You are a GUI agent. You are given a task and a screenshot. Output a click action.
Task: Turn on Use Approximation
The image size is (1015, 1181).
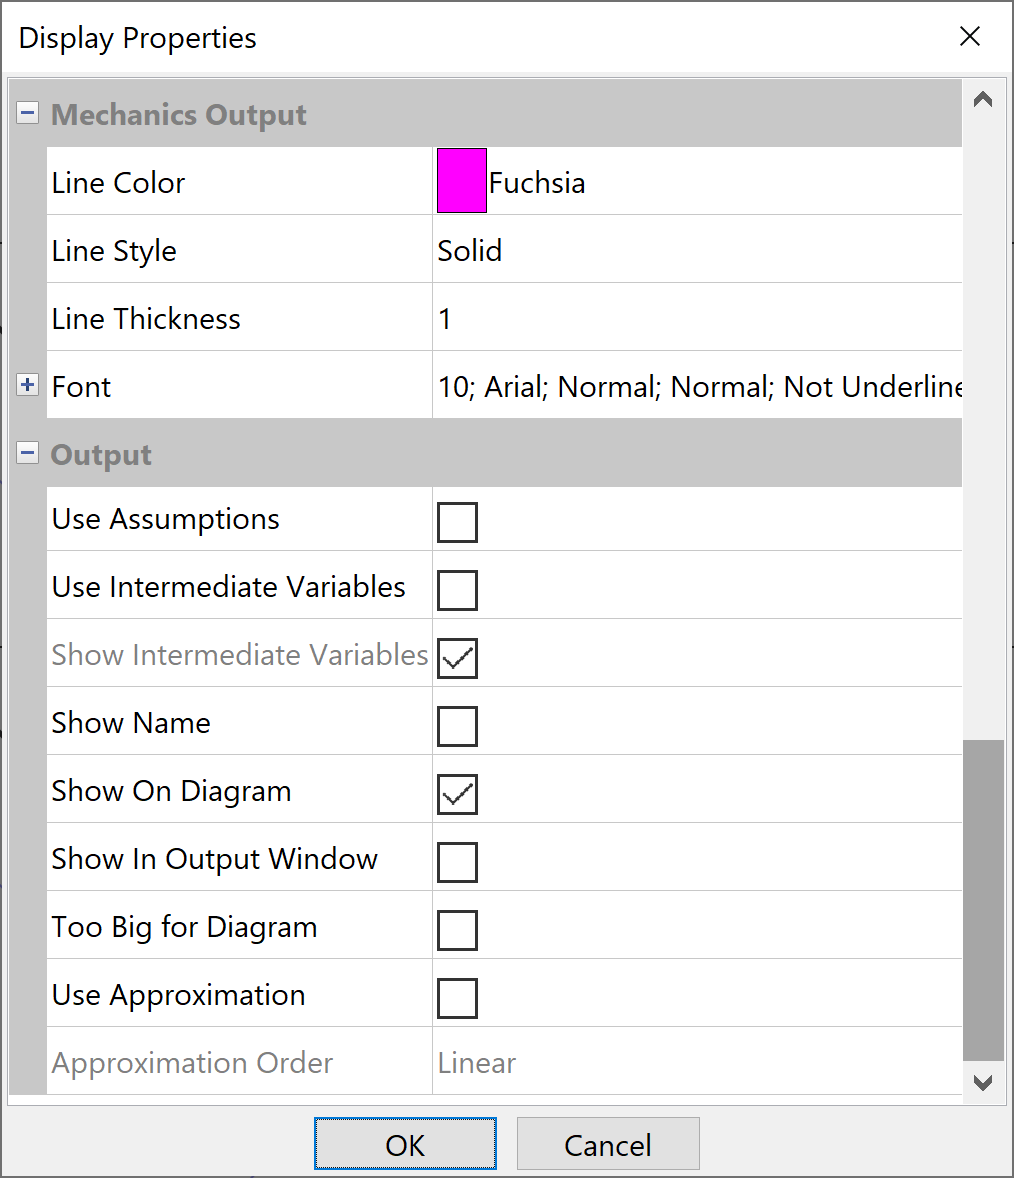(457, 998)
